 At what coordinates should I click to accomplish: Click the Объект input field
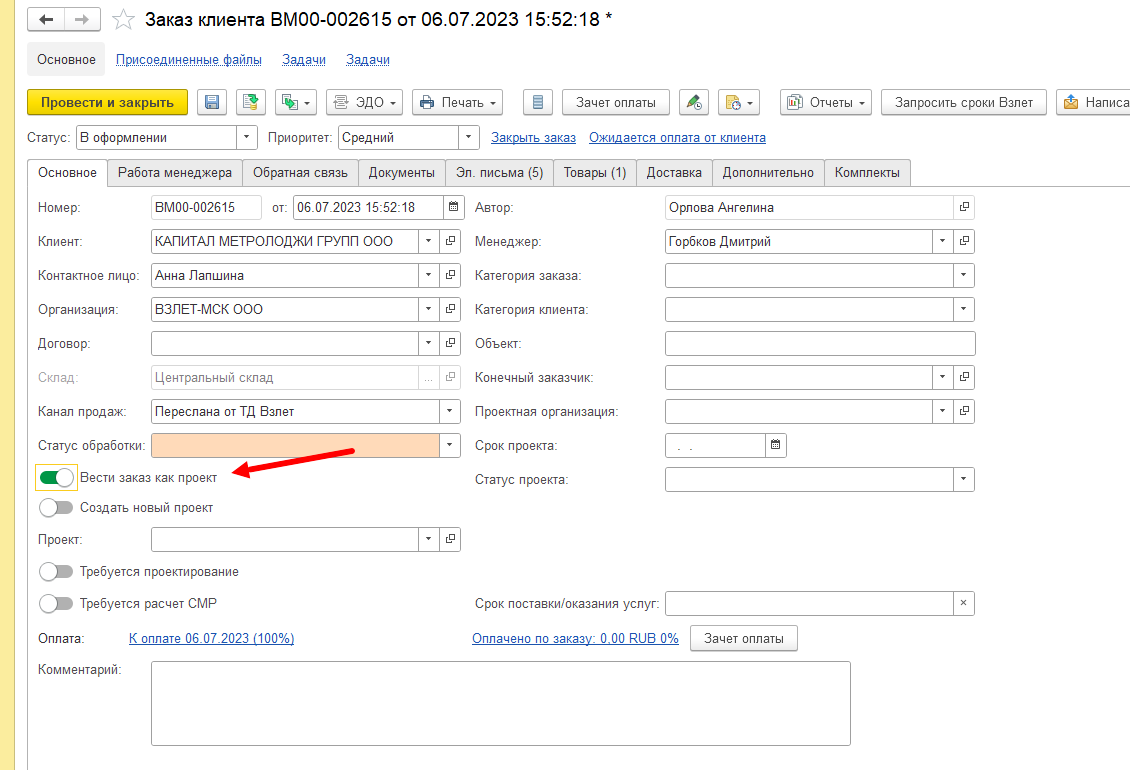click(x=820, y=344)
